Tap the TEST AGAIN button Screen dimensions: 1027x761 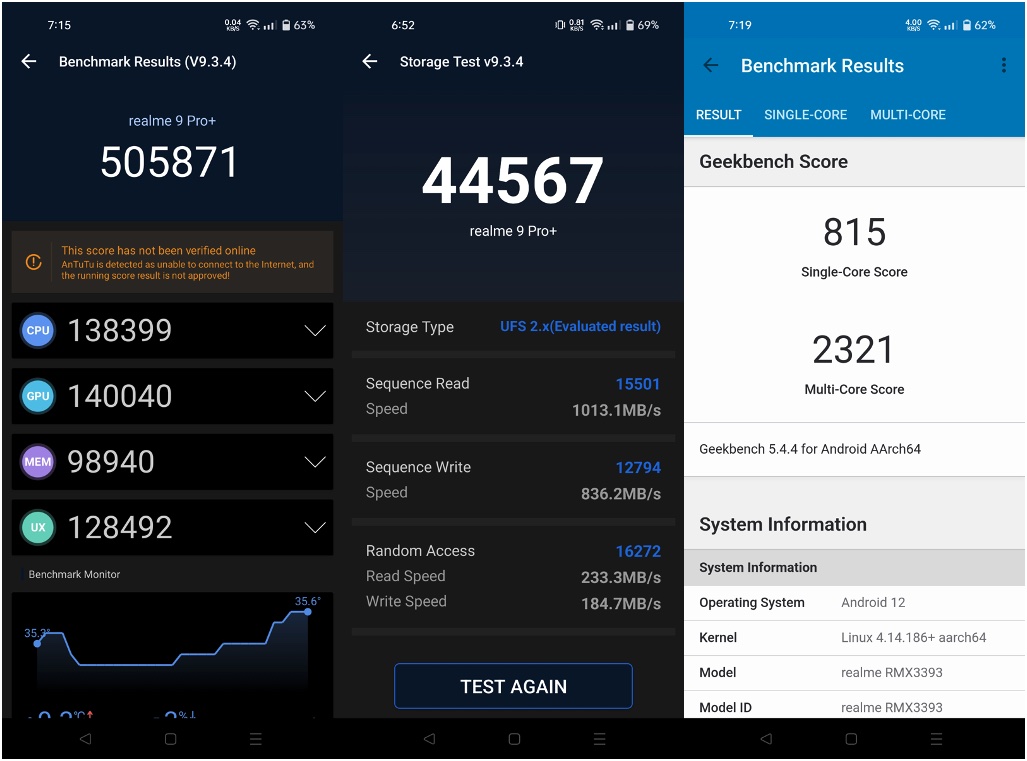[514, 686]
